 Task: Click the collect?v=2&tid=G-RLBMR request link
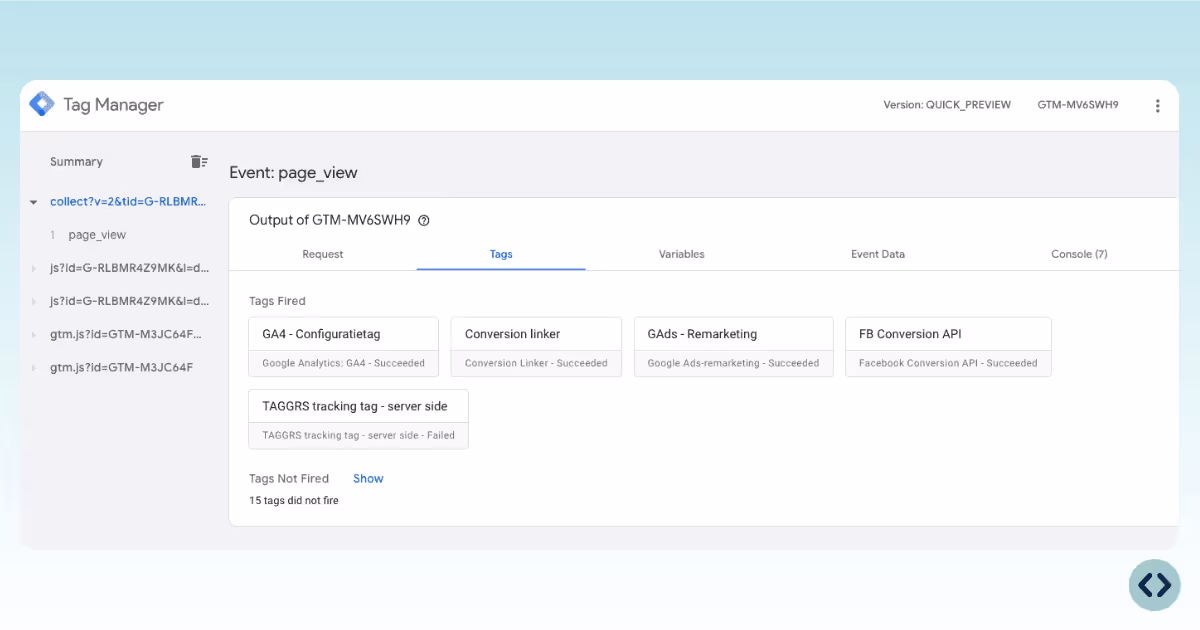(129, 202)
